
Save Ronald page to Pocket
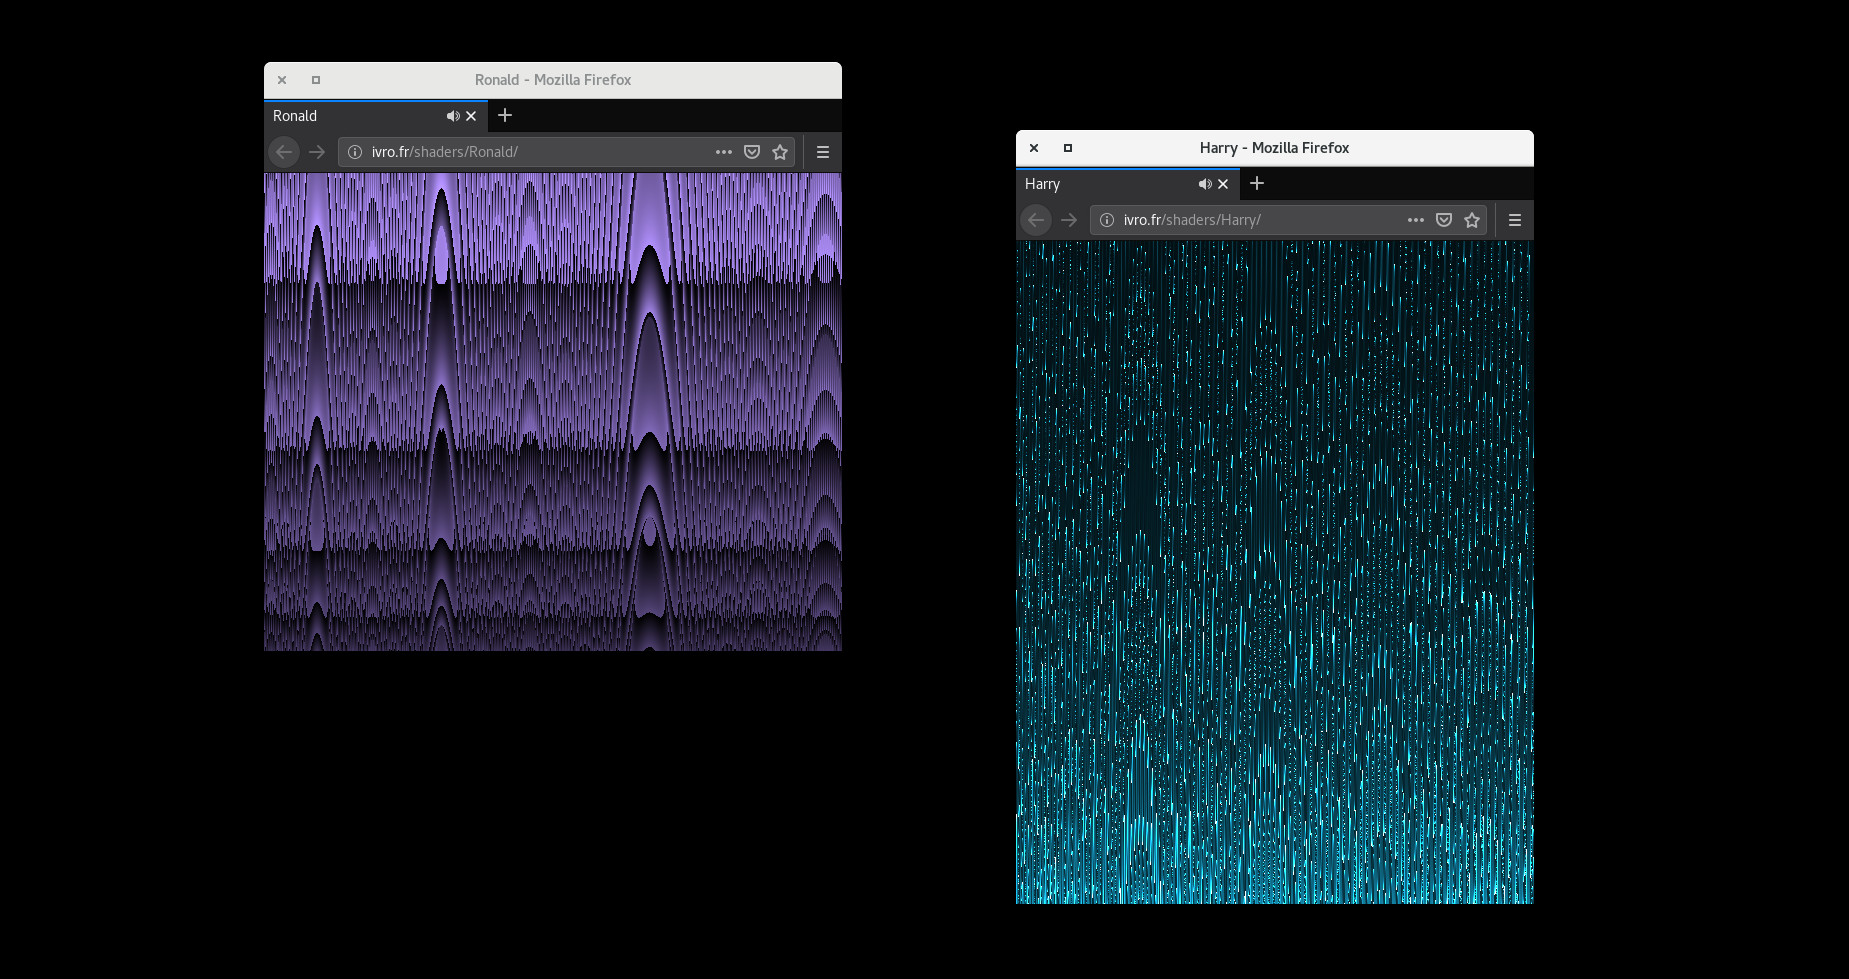[752, 152]
